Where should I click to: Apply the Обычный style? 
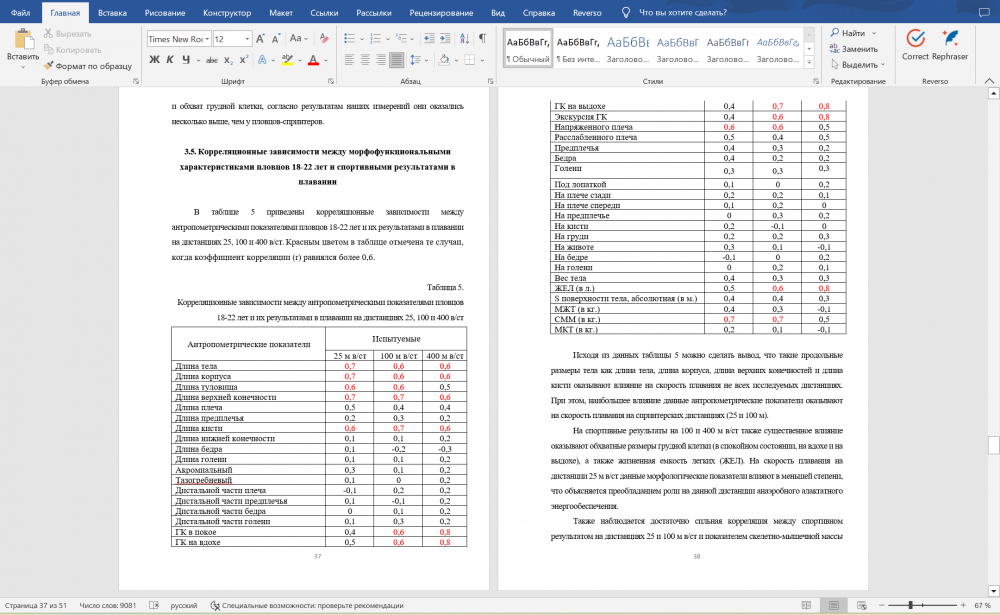[x=525, y=48]
